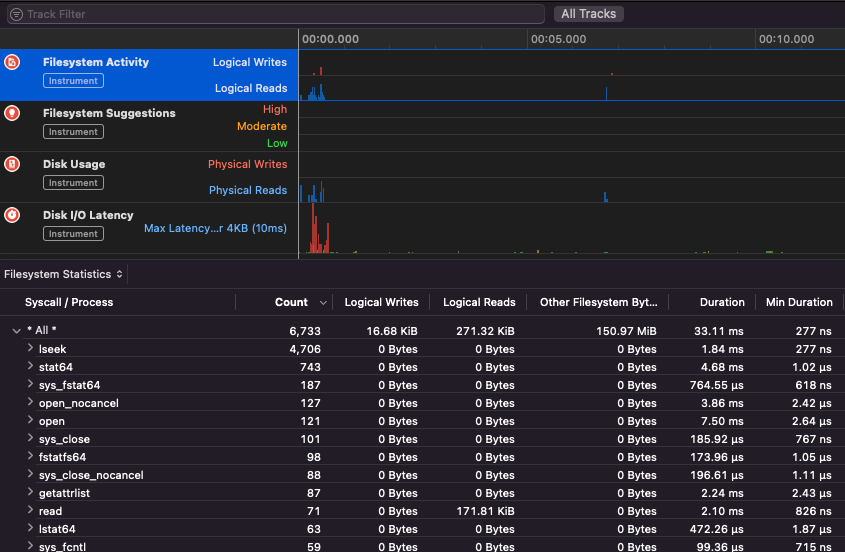845x552 pixels.
Task: Click the Disk I/O Latency instrument icon
Action: click(12, 215)
